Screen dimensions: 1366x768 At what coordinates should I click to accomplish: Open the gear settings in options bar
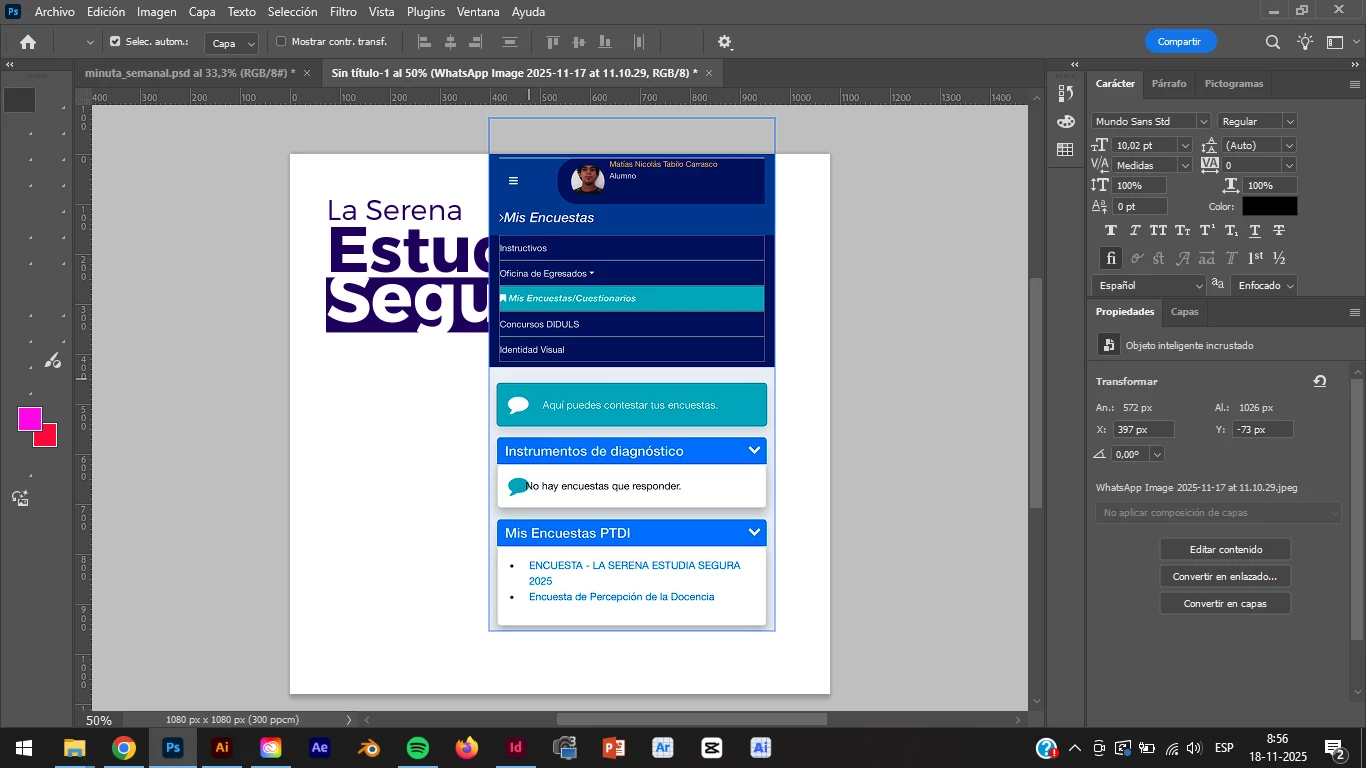point(725,42)
